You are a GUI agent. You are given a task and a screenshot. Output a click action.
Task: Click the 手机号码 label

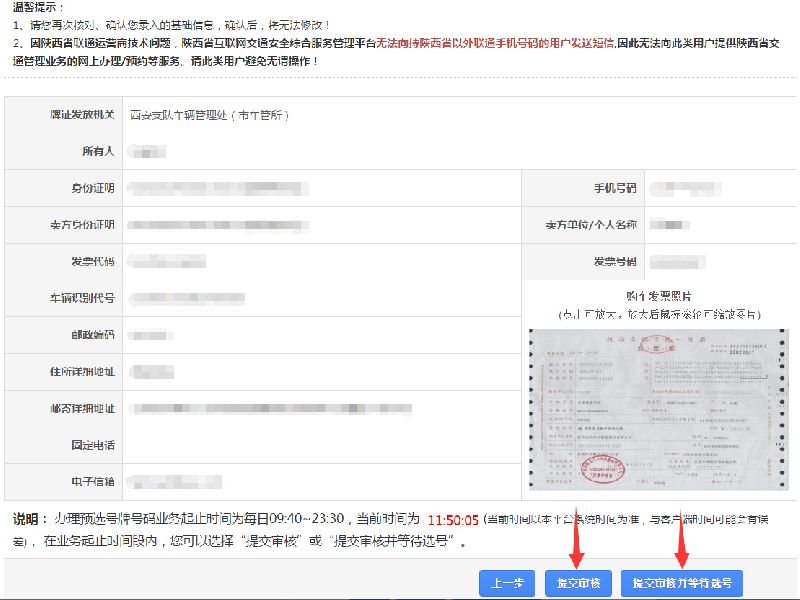pos(615,188)
